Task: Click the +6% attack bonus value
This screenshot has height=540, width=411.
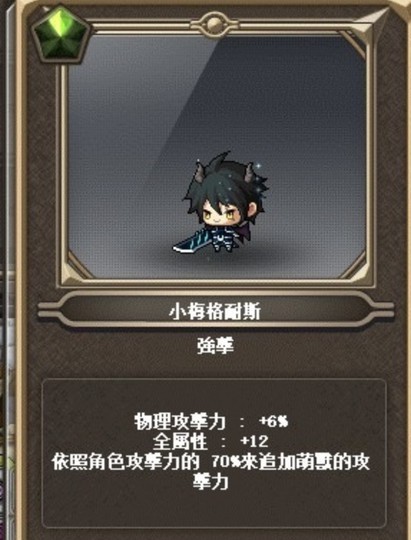Action: 273,422
